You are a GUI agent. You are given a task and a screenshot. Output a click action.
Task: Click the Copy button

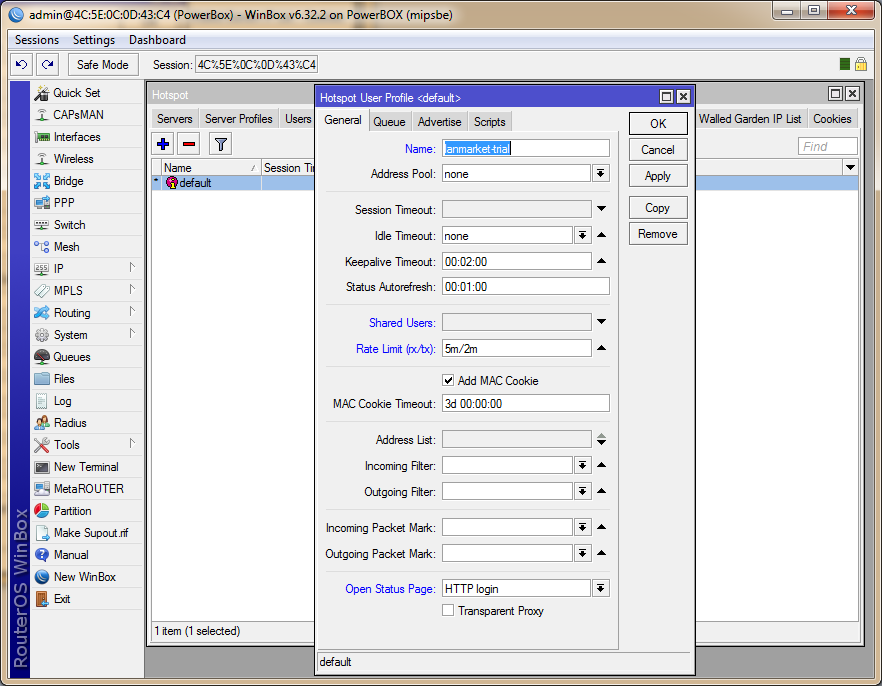[657, 208]
